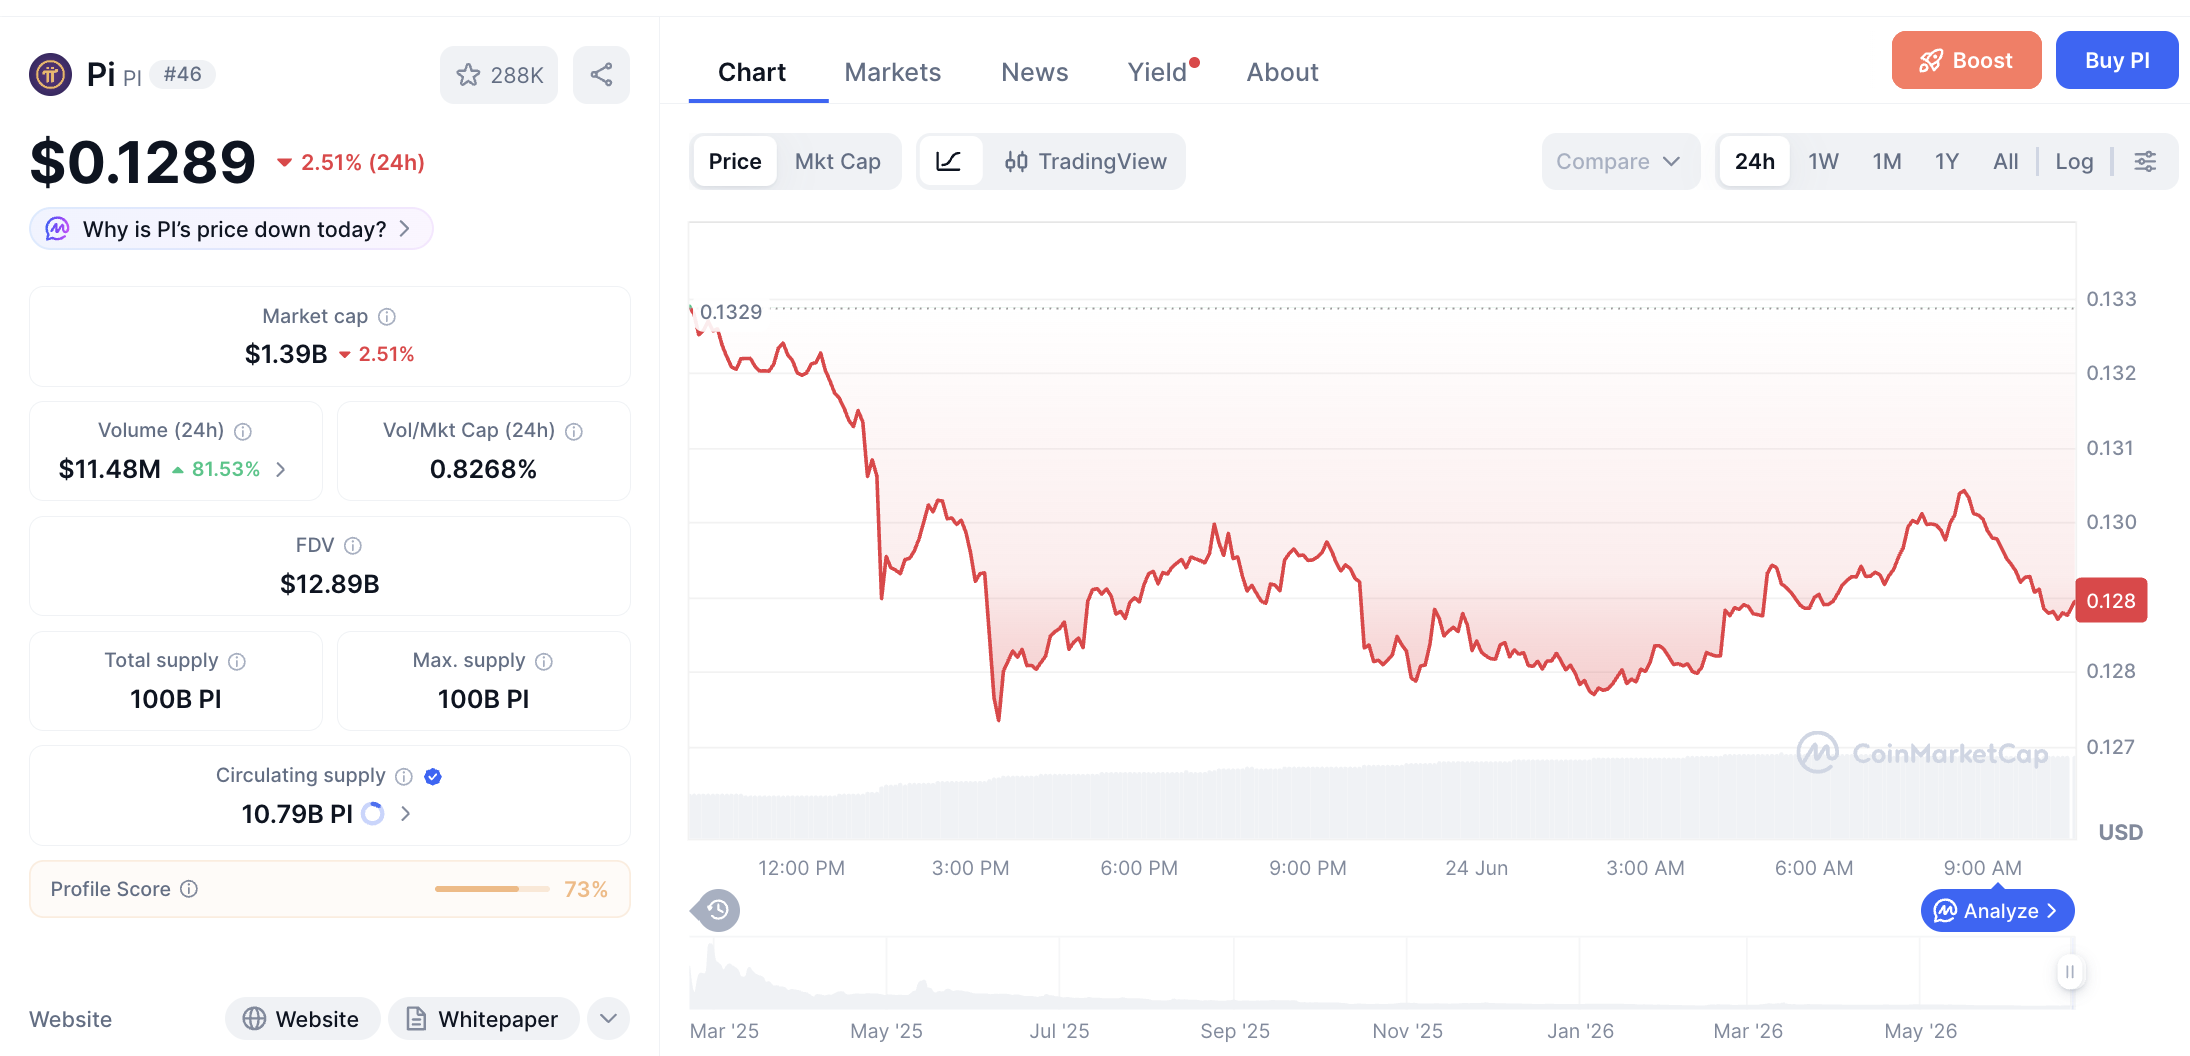Click the circulating supply progress ring
This screenshot has height=1056, width=2190.
point(373,814)
